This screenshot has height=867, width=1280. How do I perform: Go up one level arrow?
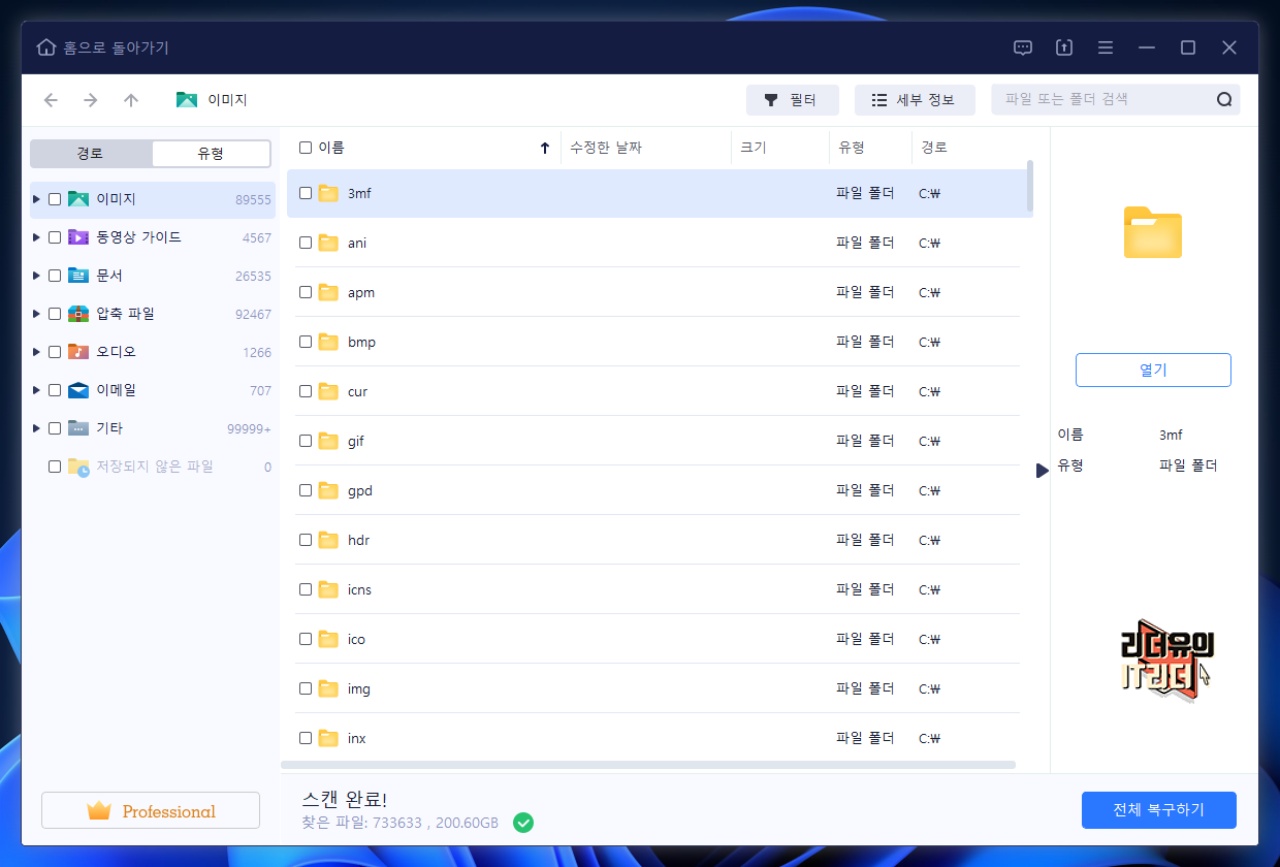click(131, 100)
